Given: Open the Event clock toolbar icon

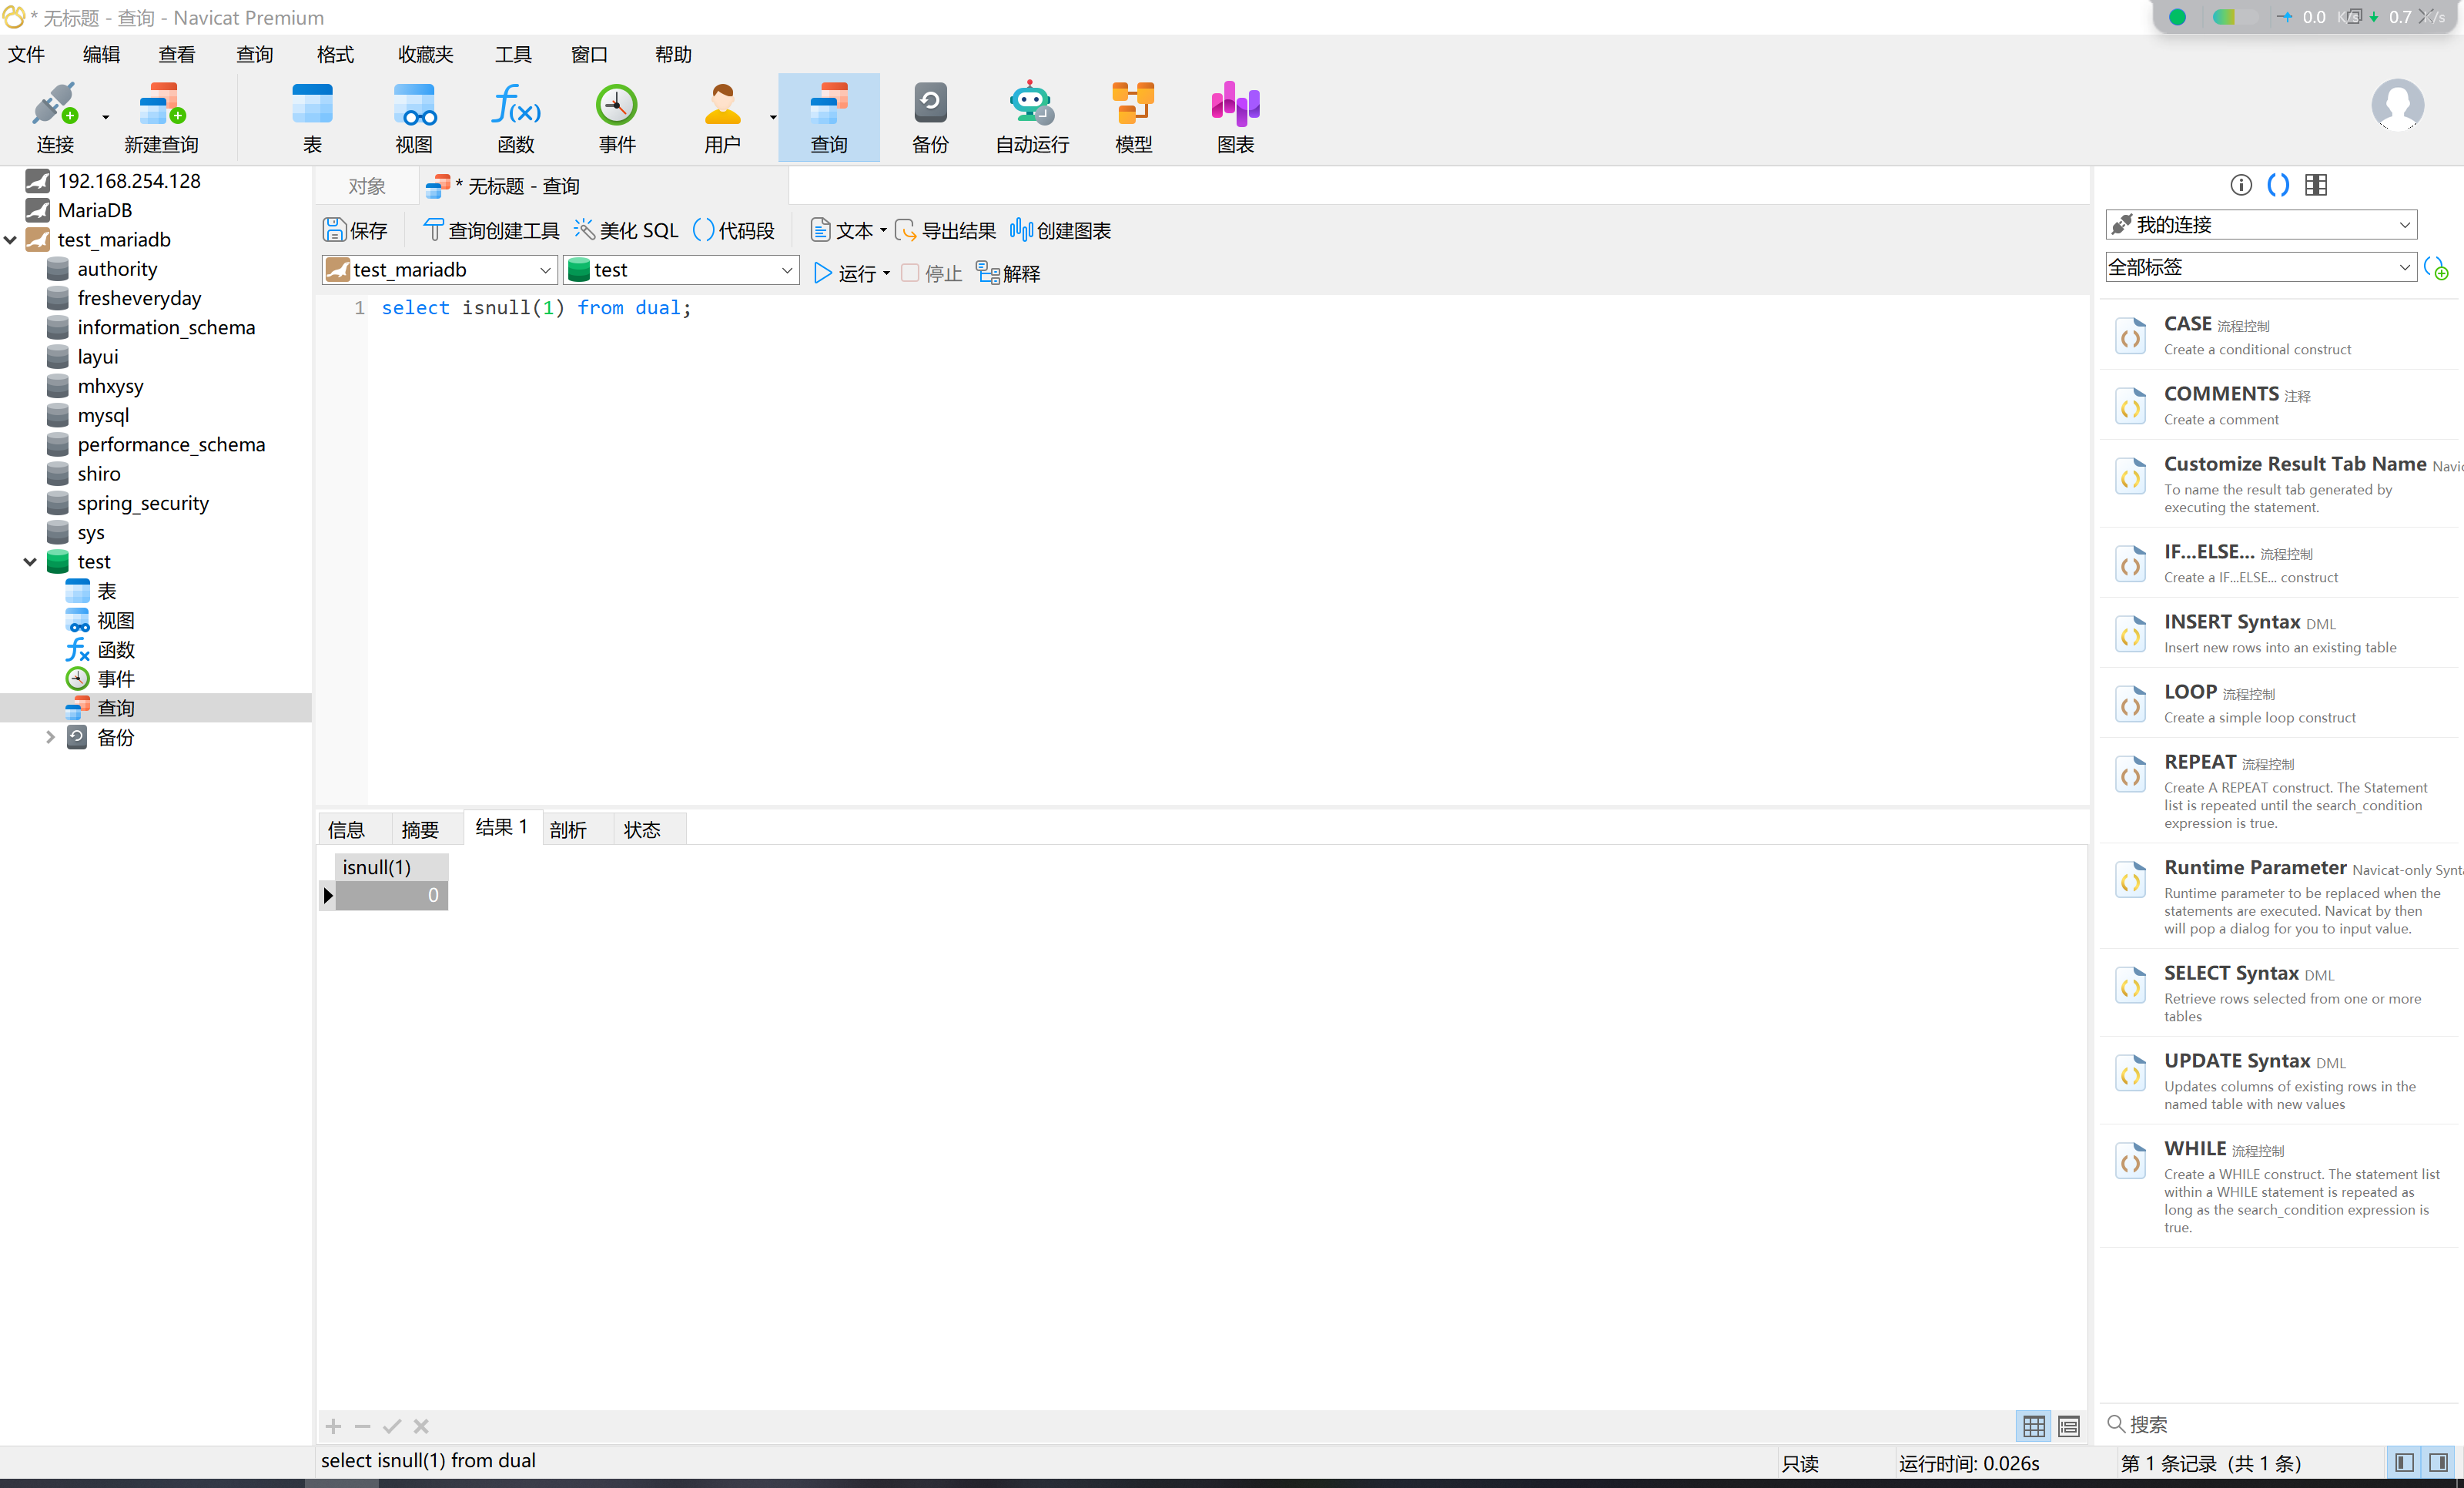Looking at the screenshot, I should (x=617, y=118).
